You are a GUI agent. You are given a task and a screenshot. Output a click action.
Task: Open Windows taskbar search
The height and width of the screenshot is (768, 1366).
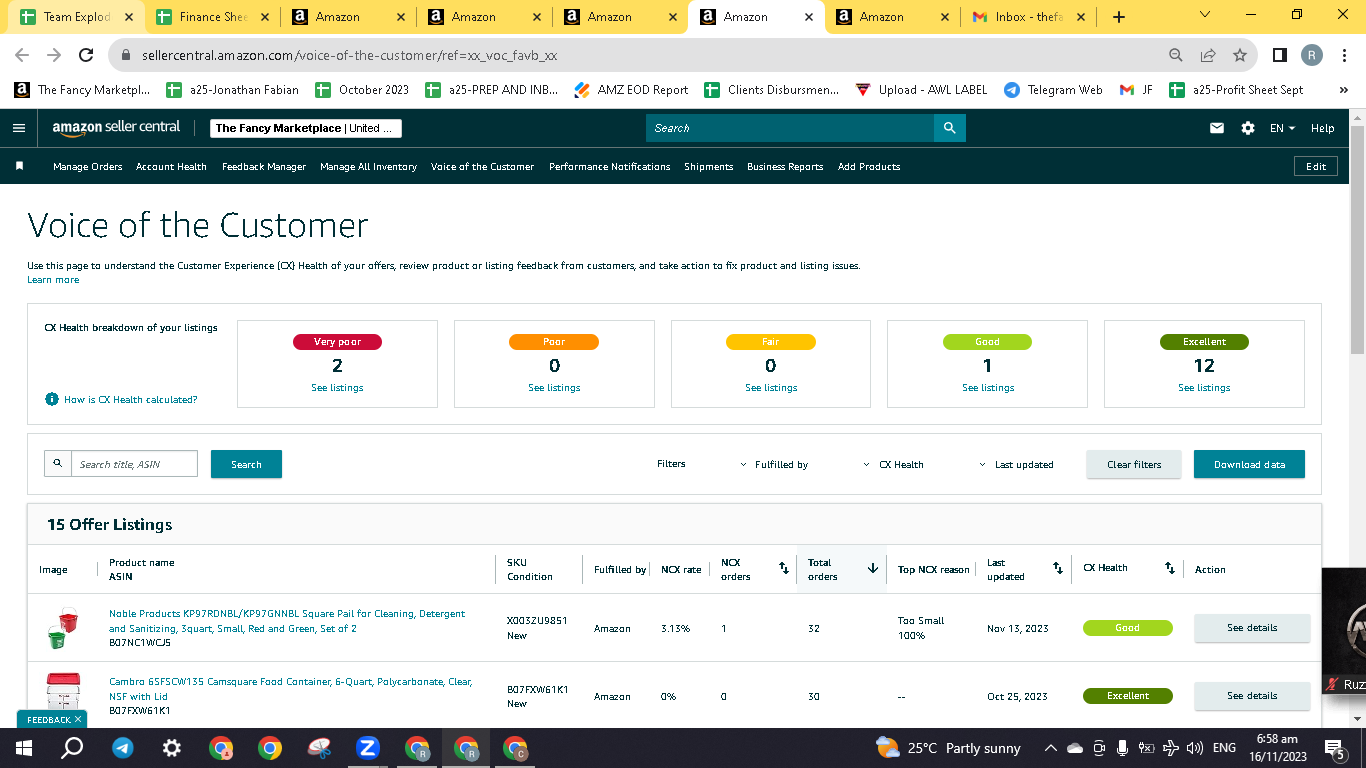tap(73, 748)
